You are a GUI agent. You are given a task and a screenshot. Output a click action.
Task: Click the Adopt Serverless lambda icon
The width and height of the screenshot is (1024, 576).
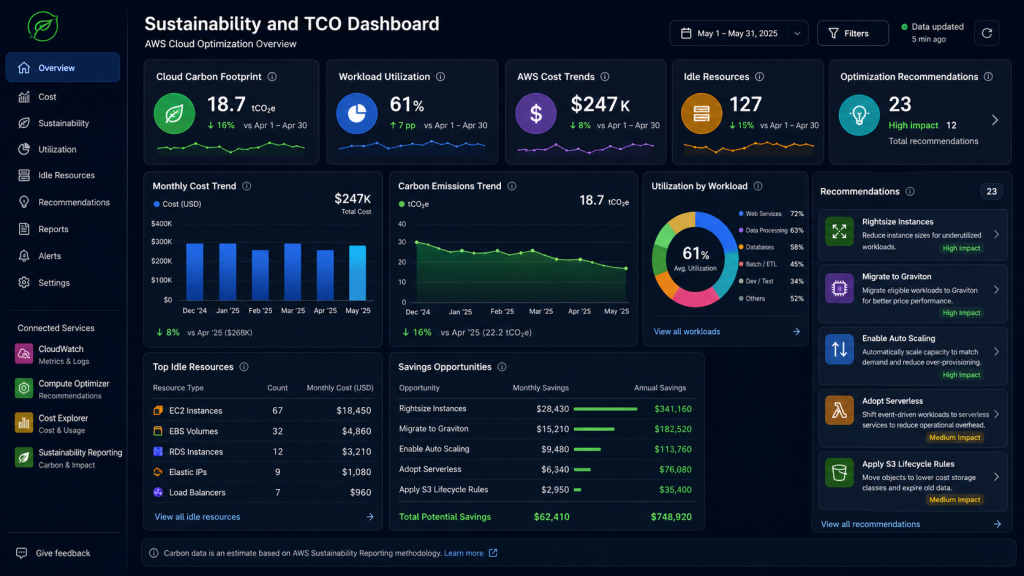839,411
